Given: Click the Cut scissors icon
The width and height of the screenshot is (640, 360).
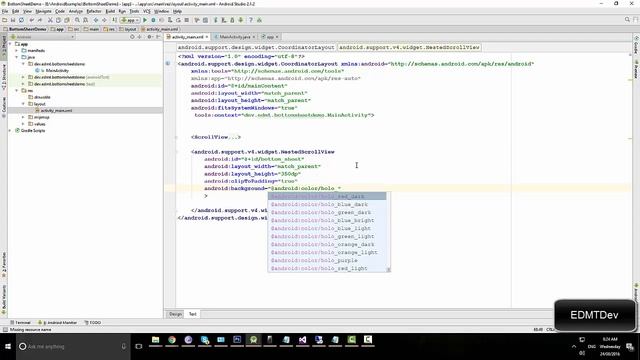Looking at the screenshot, I should pos(50,20).
